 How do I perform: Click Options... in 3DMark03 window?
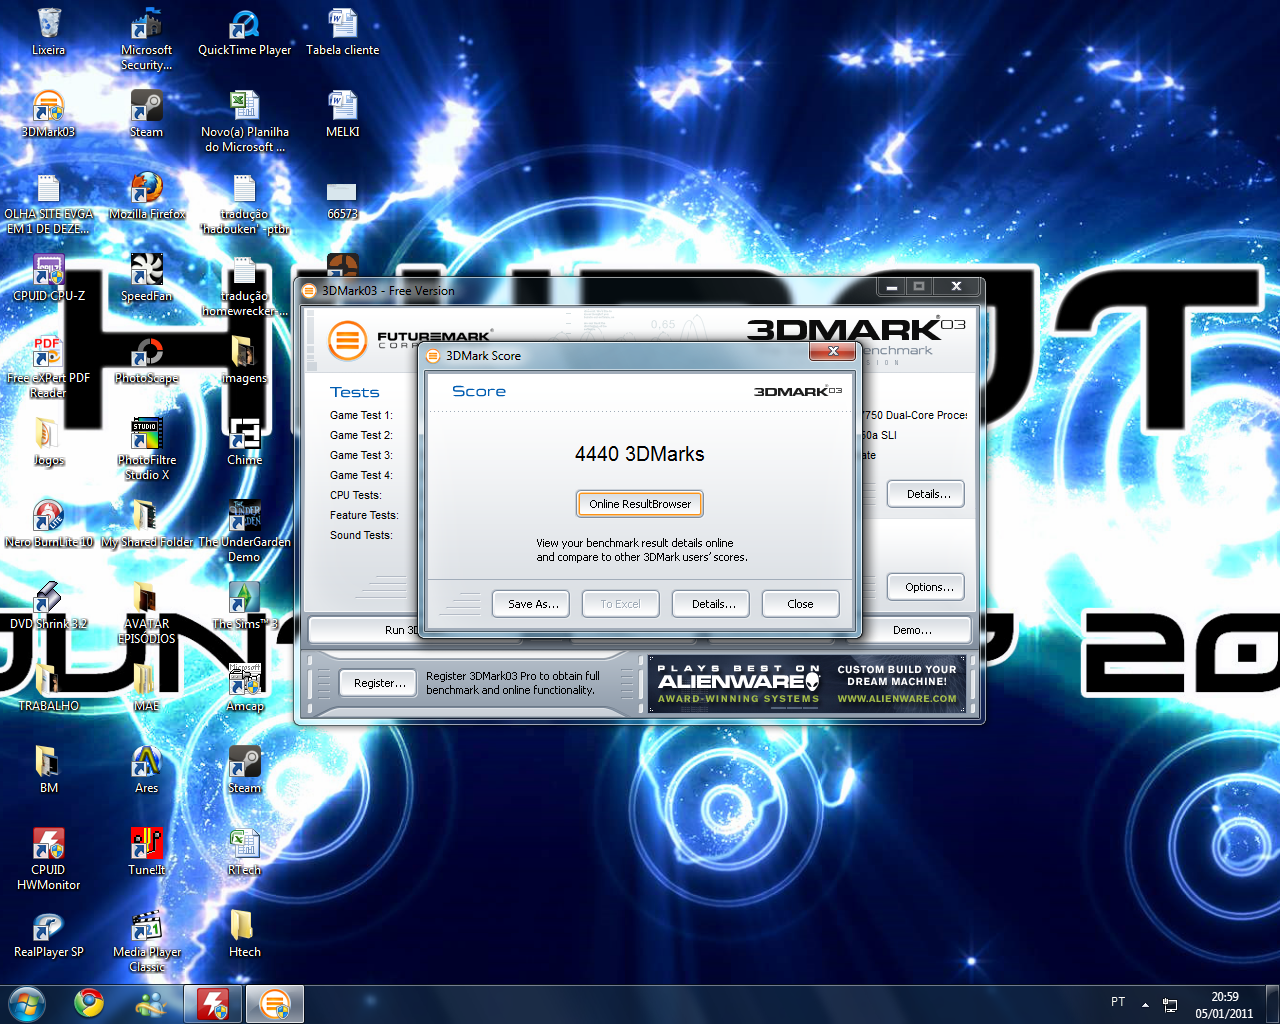926,587
